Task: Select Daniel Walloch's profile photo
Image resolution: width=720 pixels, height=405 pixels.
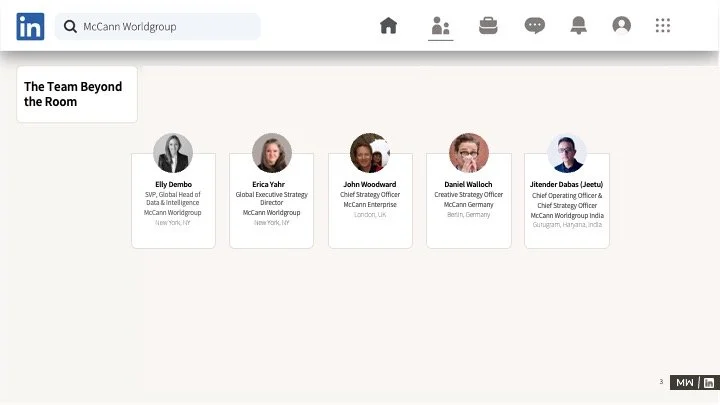Action: 469,153
